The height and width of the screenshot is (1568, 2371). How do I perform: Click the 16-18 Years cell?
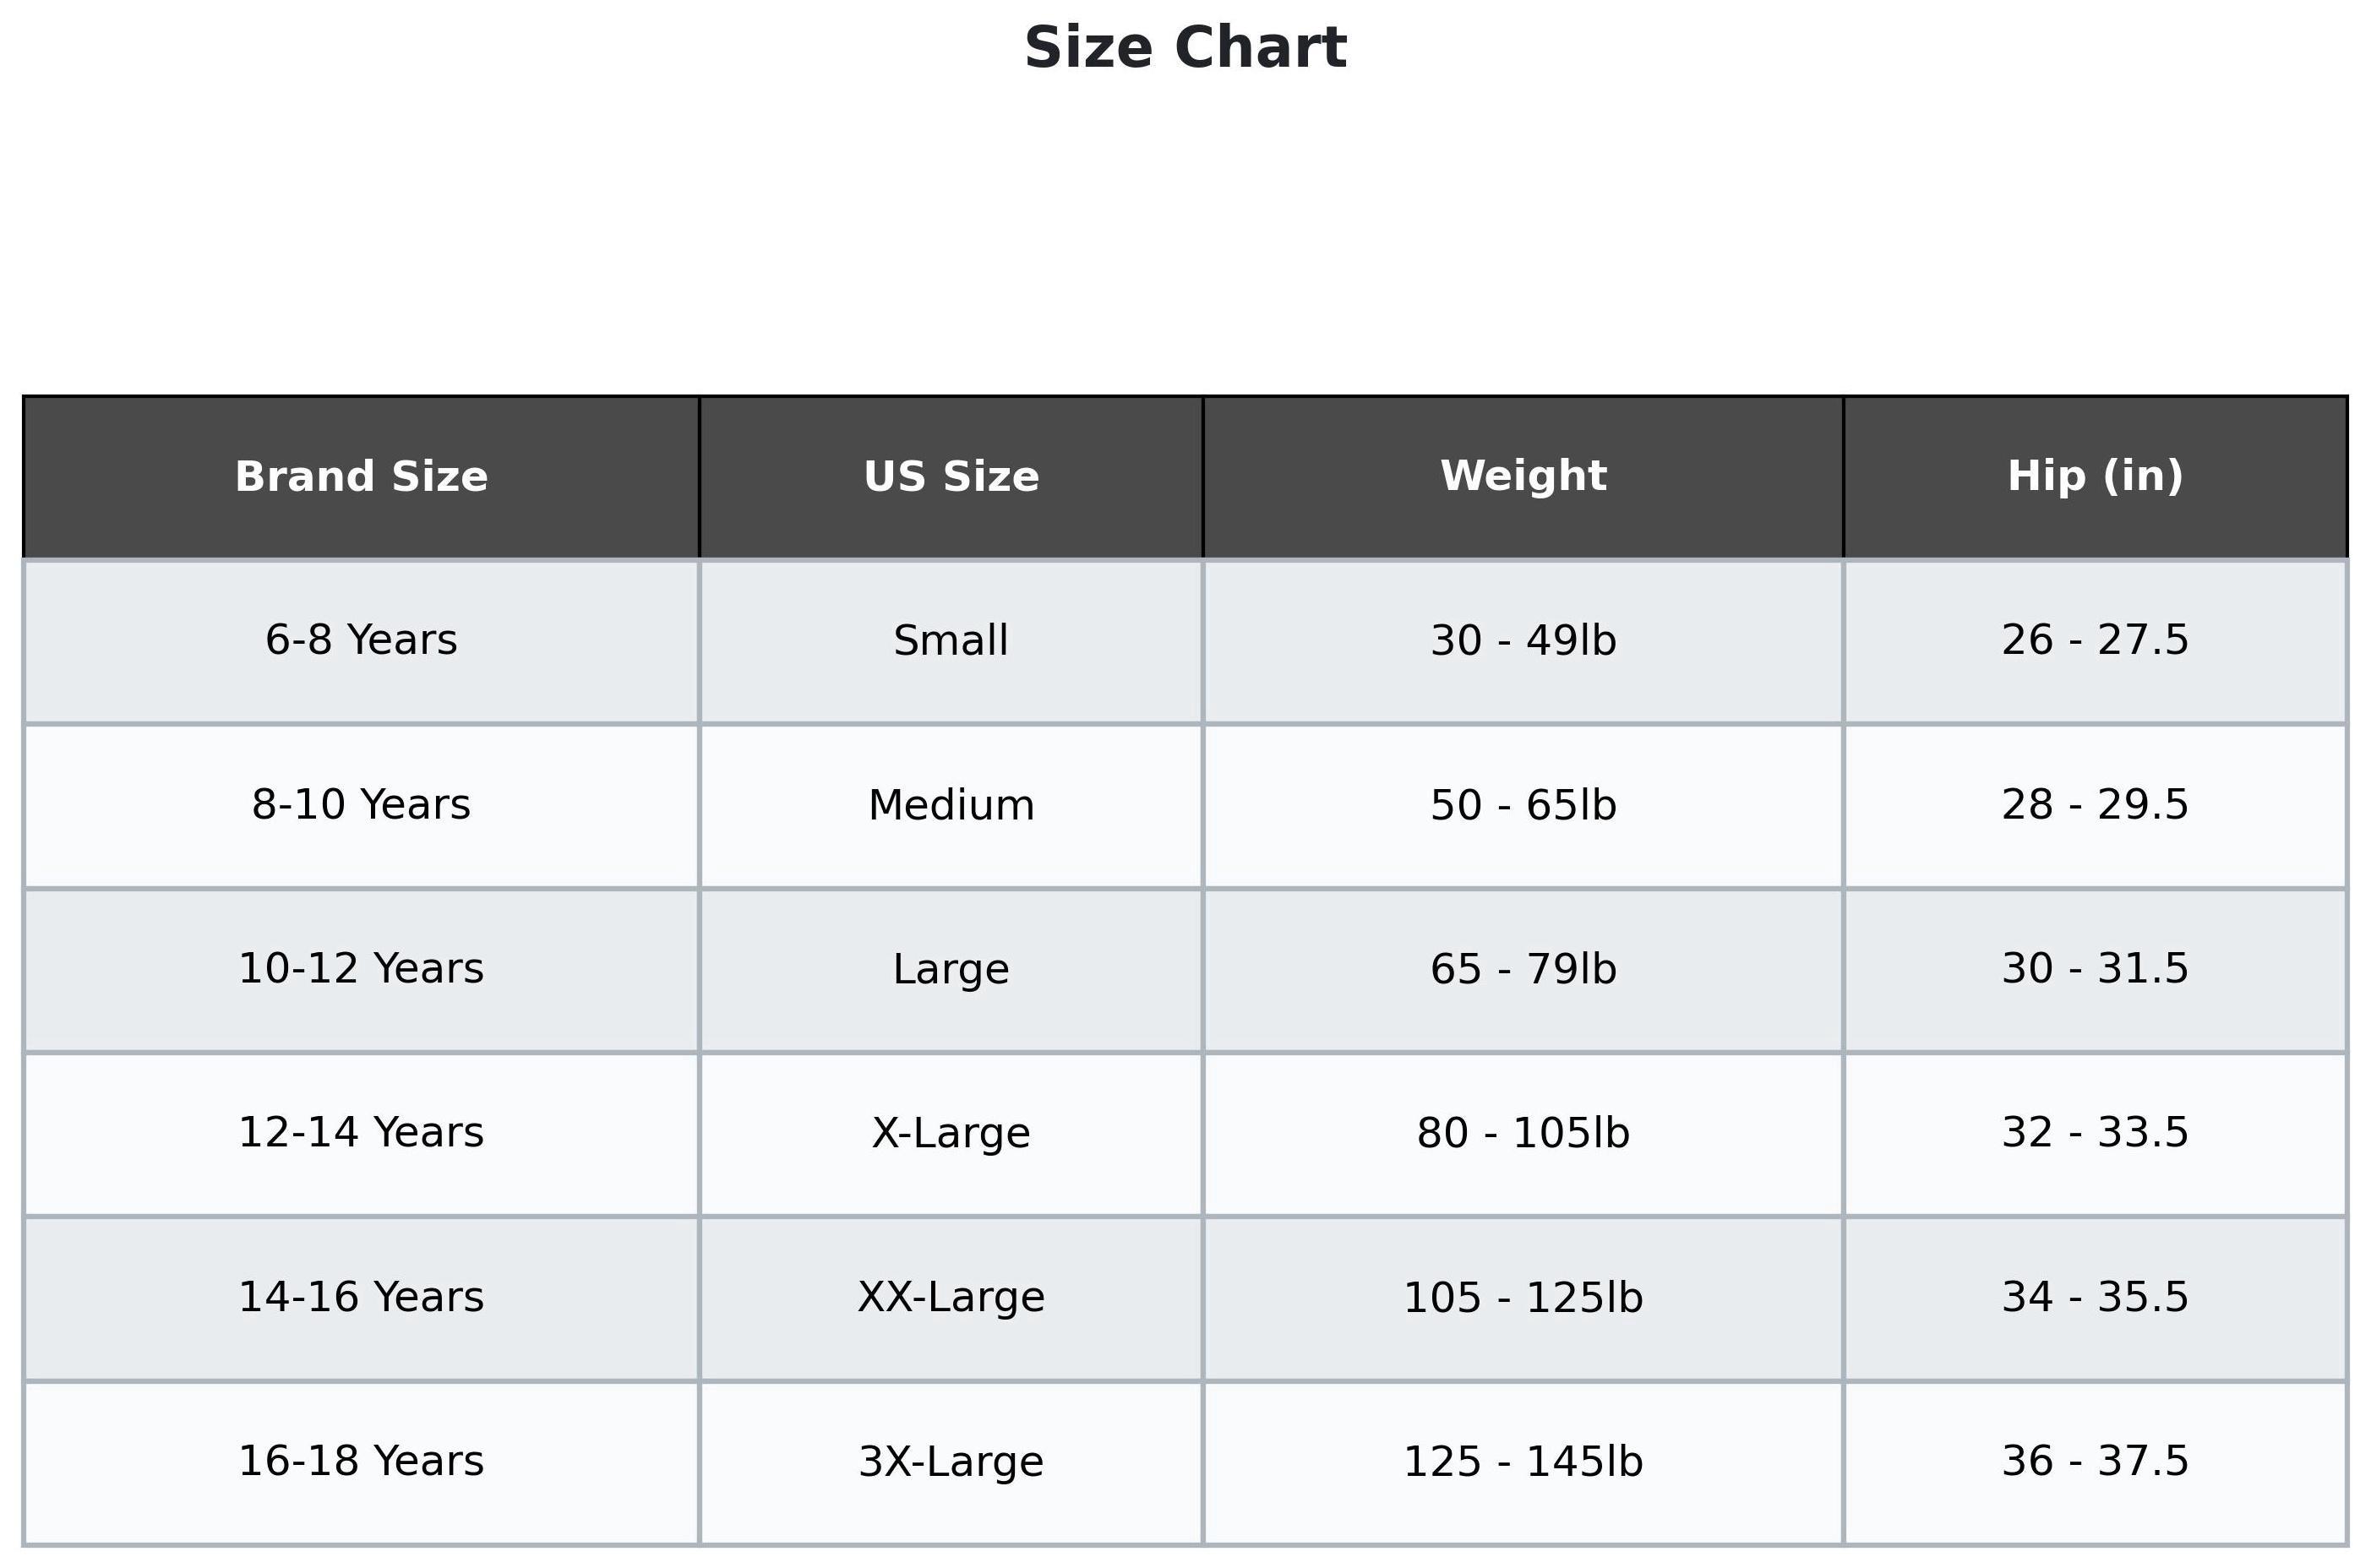click(x=361, y=1461)
